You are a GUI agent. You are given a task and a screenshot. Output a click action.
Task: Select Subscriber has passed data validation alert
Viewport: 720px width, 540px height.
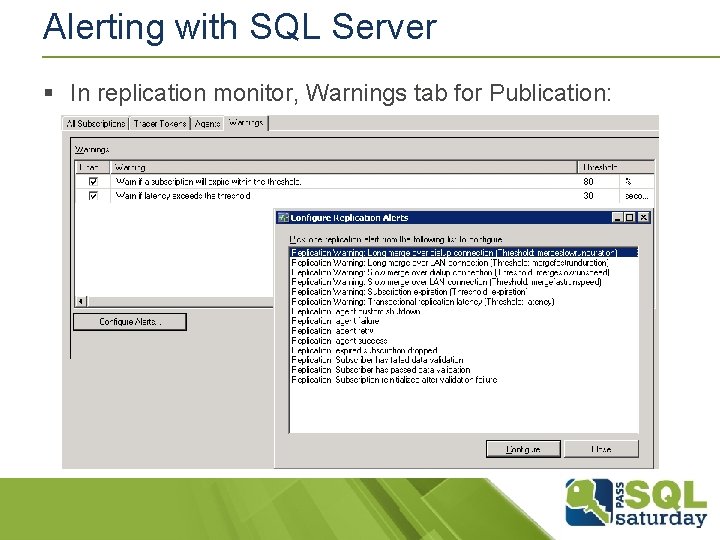(381, 370)
